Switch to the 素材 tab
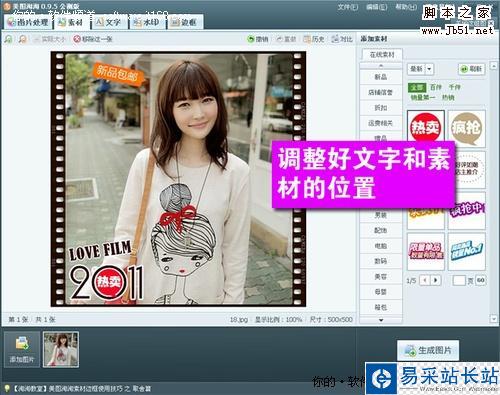The image size is (500, 395). [71, 22]
